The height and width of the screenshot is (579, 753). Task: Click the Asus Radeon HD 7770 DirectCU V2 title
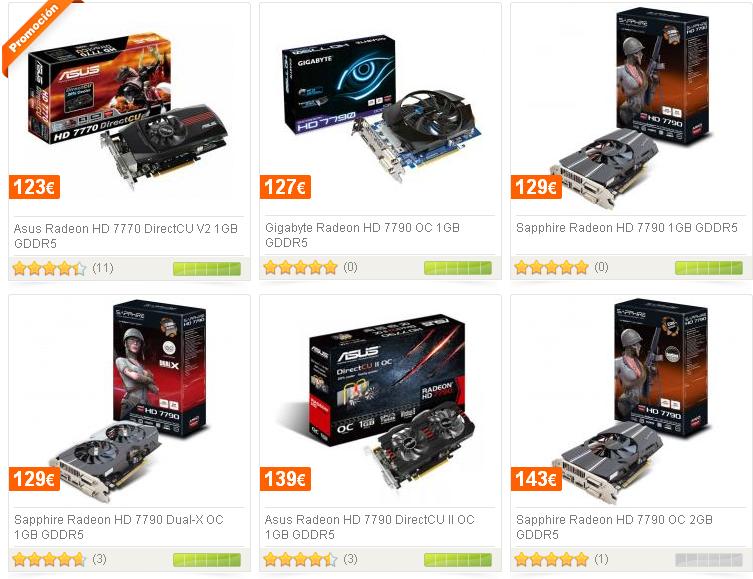(x=126, y=236)
